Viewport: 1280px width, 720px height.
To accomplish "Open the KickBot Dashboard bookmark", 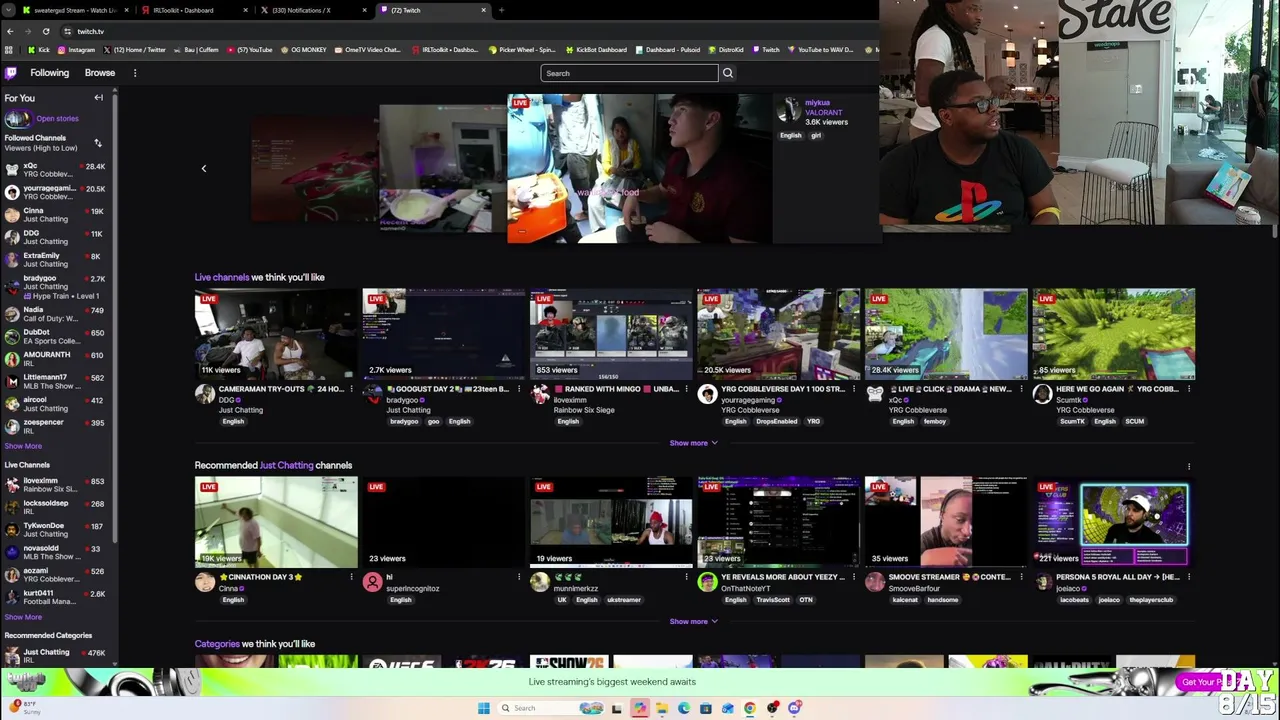I will point(596,50).
